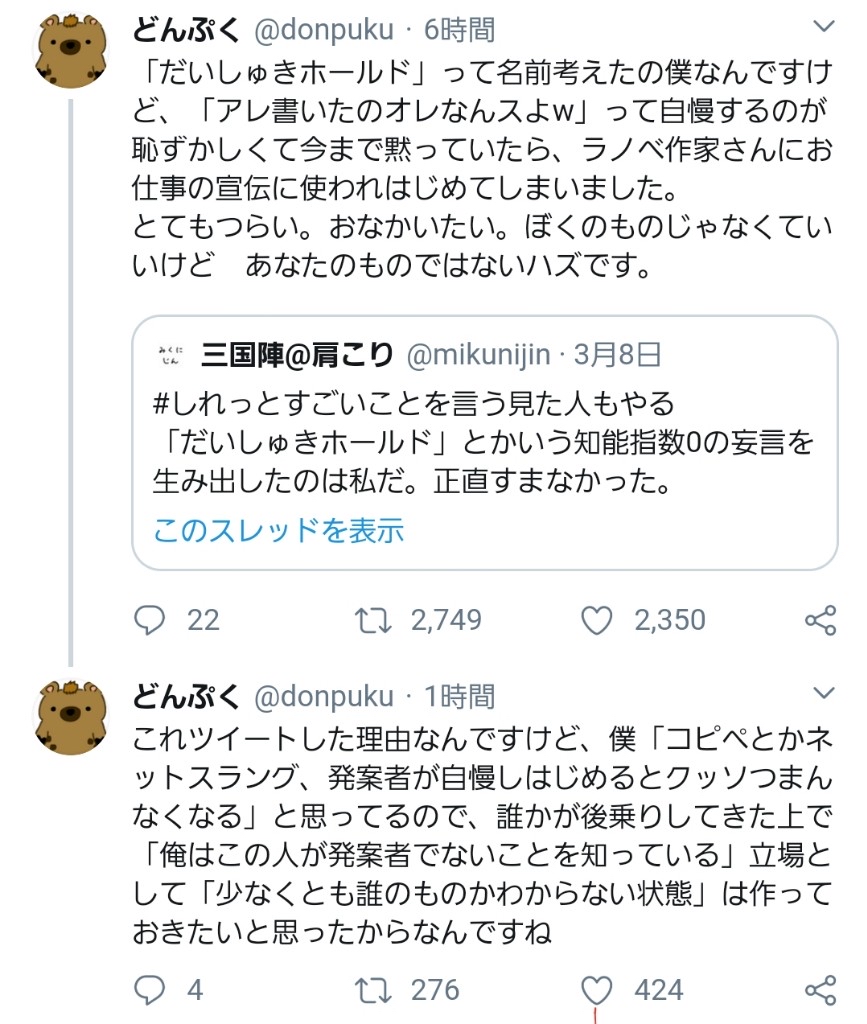The height and width of the screenshot is (1024, 867).
Task: Share the second donpuku tweet
Action: [x=820, y=990]
